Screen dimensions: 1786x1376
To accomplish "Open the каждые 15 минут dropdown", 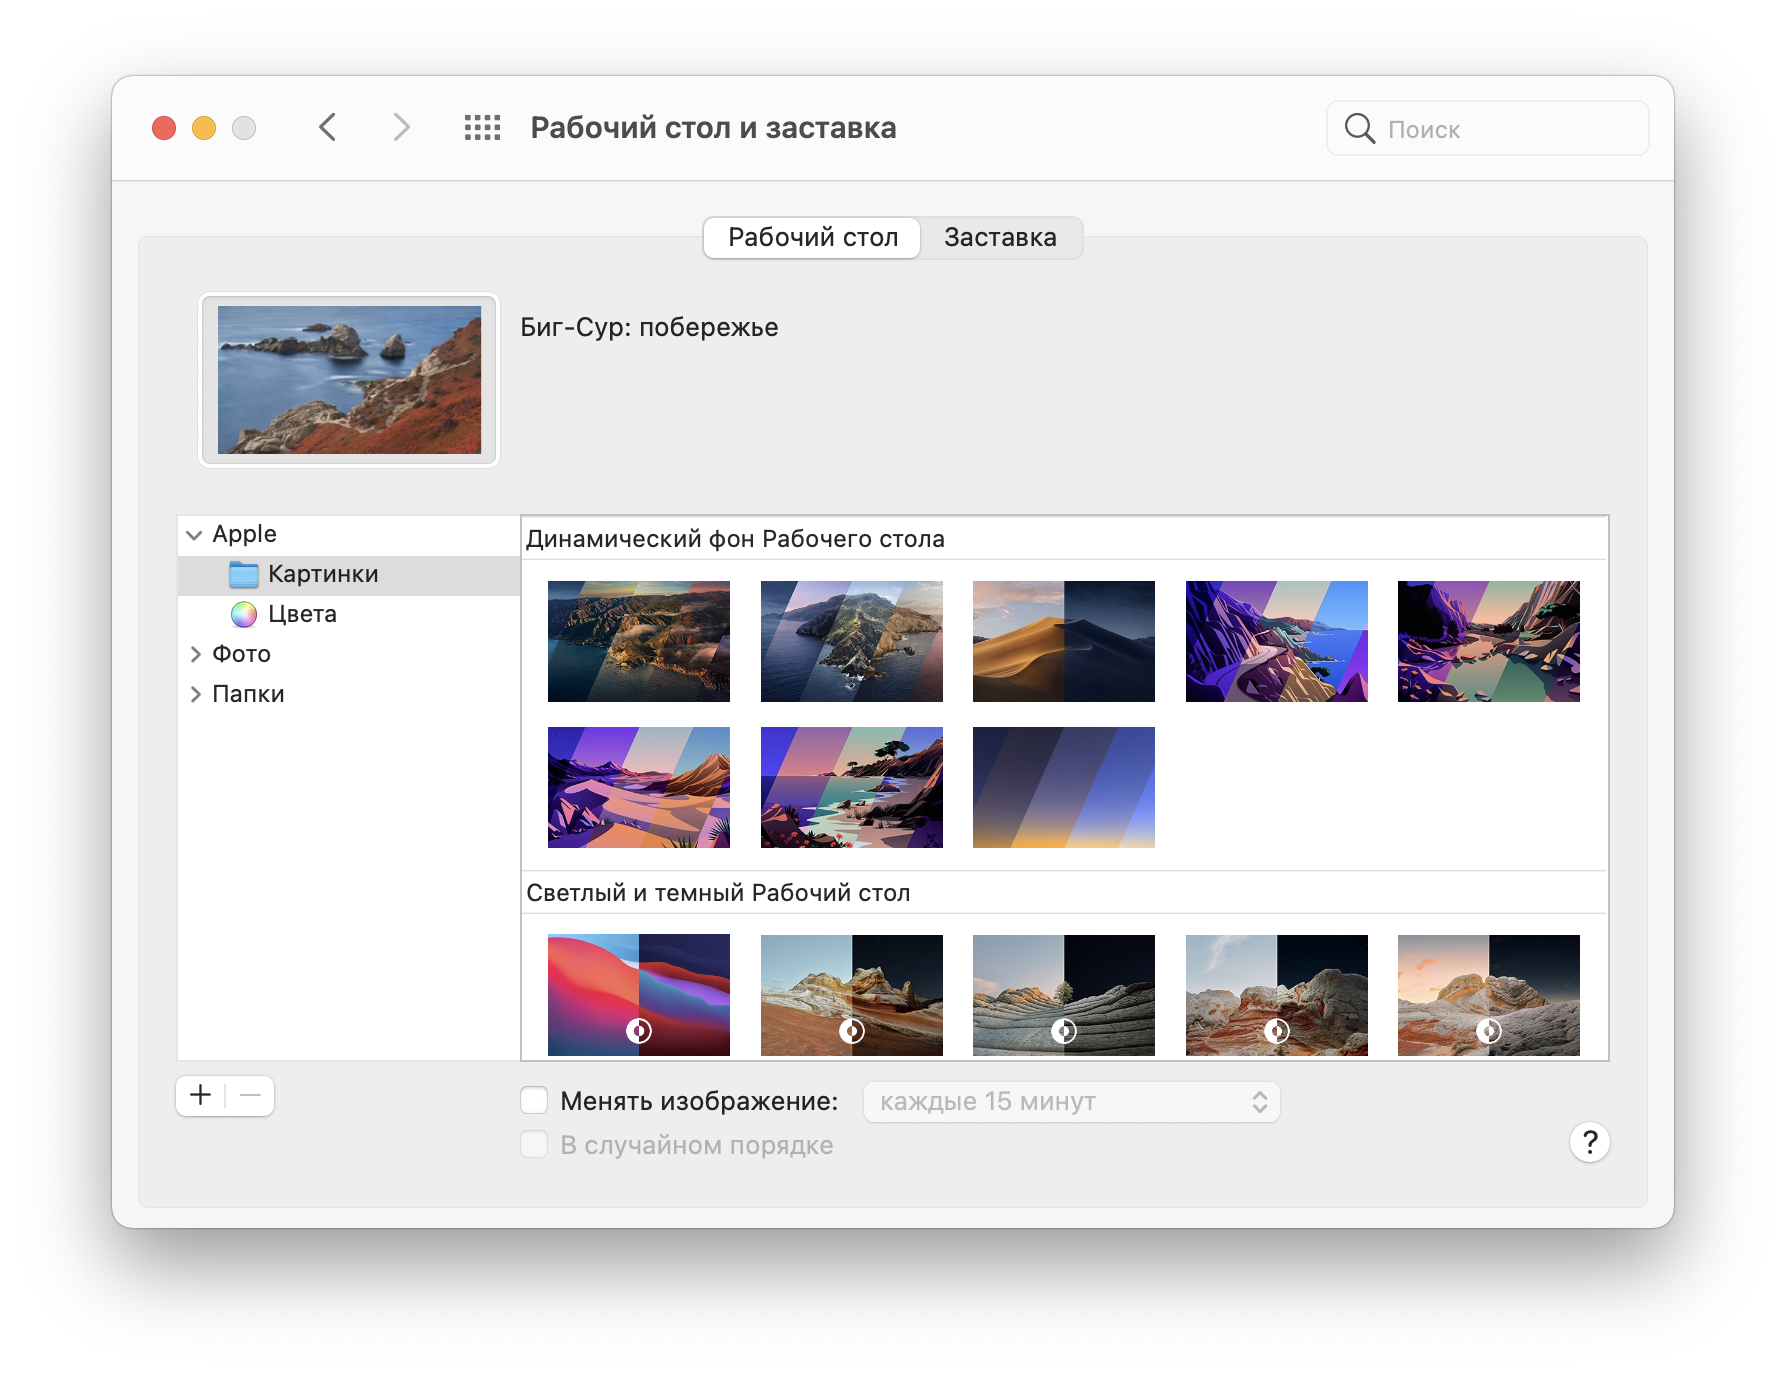I will pyautogui.click(x=1071, y=1101).
